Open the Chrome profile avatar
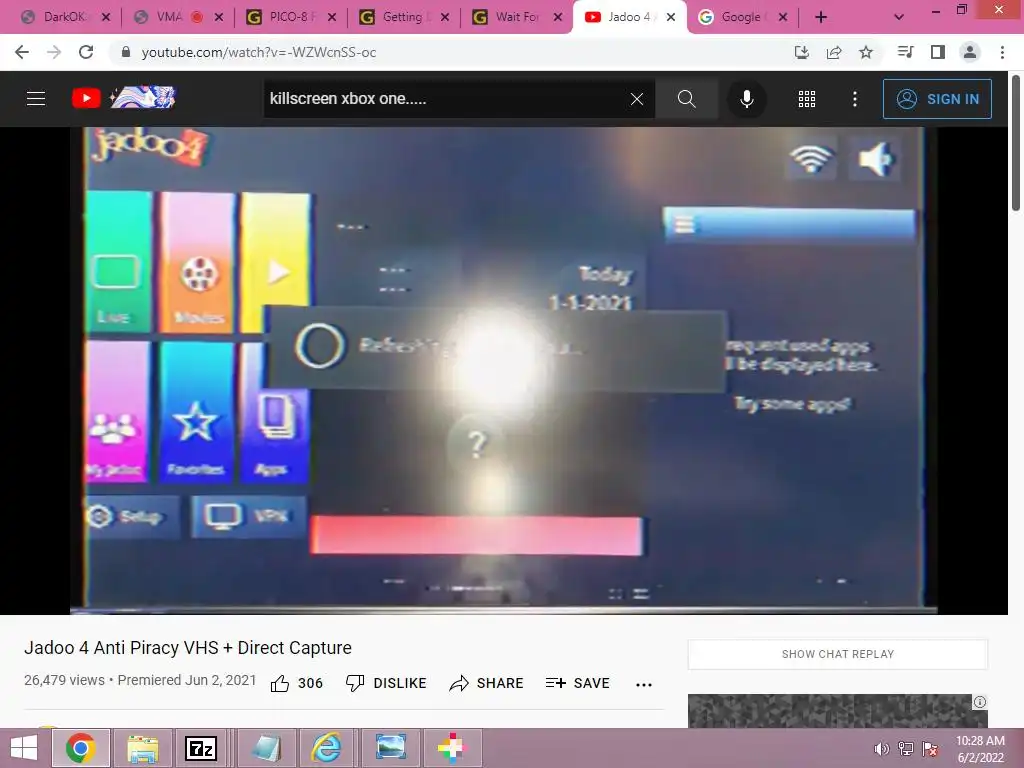 (x=970, y=52)
